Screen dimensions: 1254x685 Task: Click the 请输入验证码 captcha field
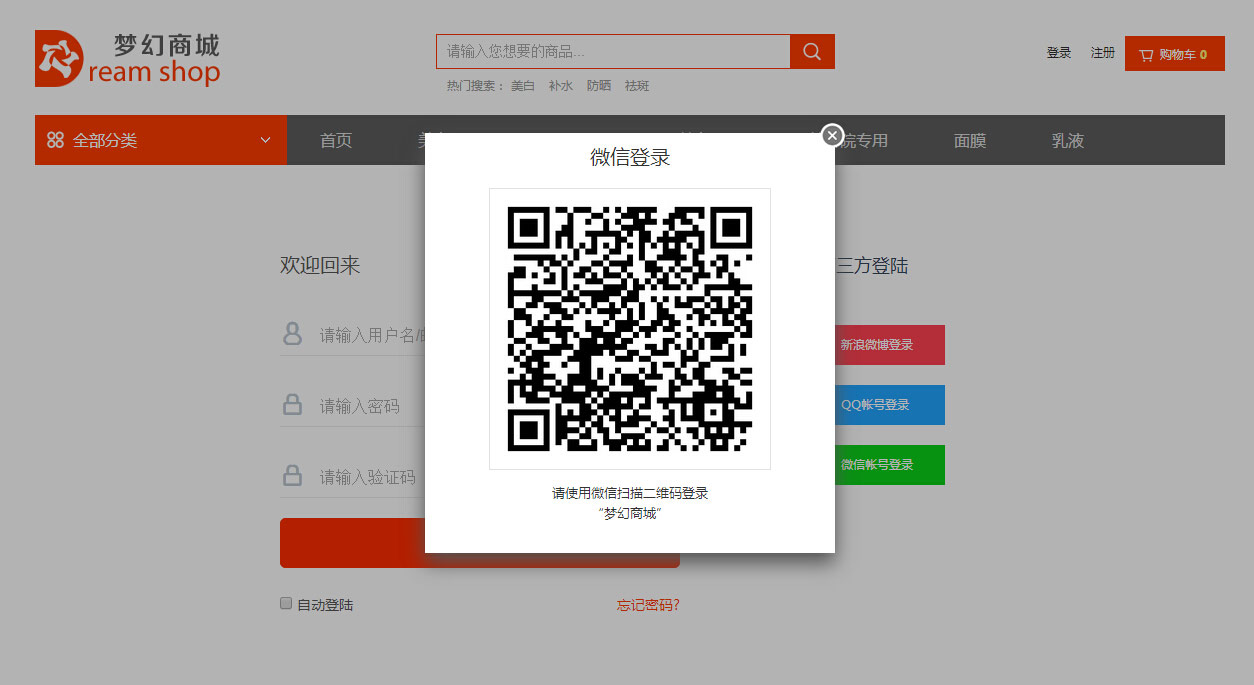352,477
